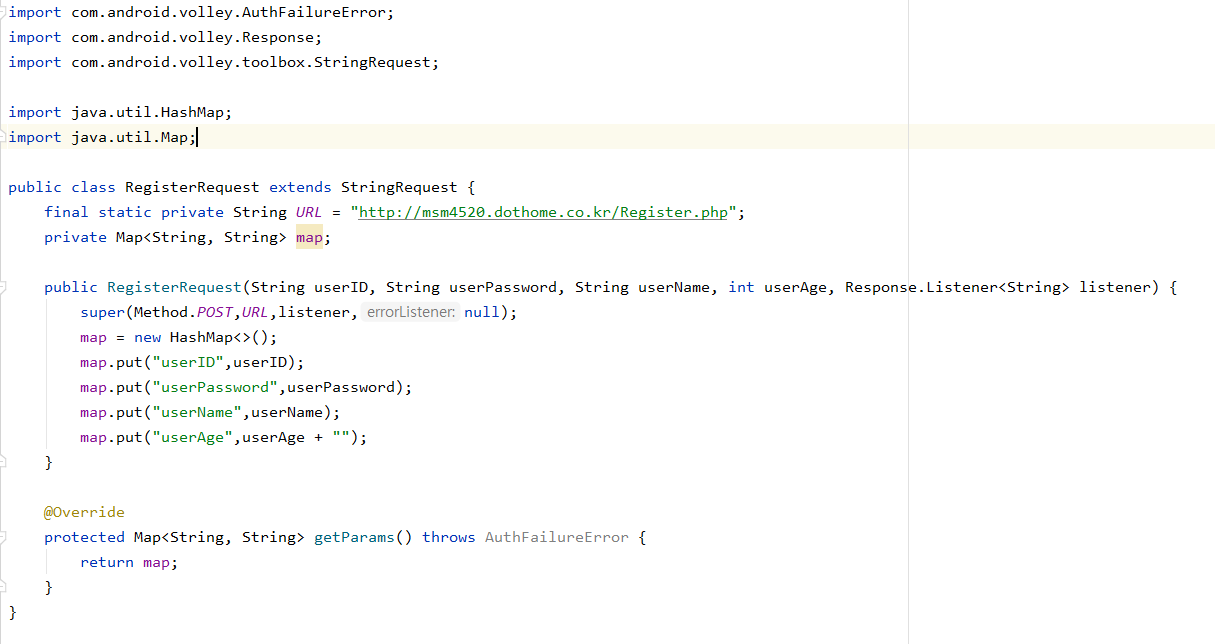Image resolution: width=1215 pixels, height=644 pixels.
Task: Click the getParams method name
Action: (x=354, y=537)
